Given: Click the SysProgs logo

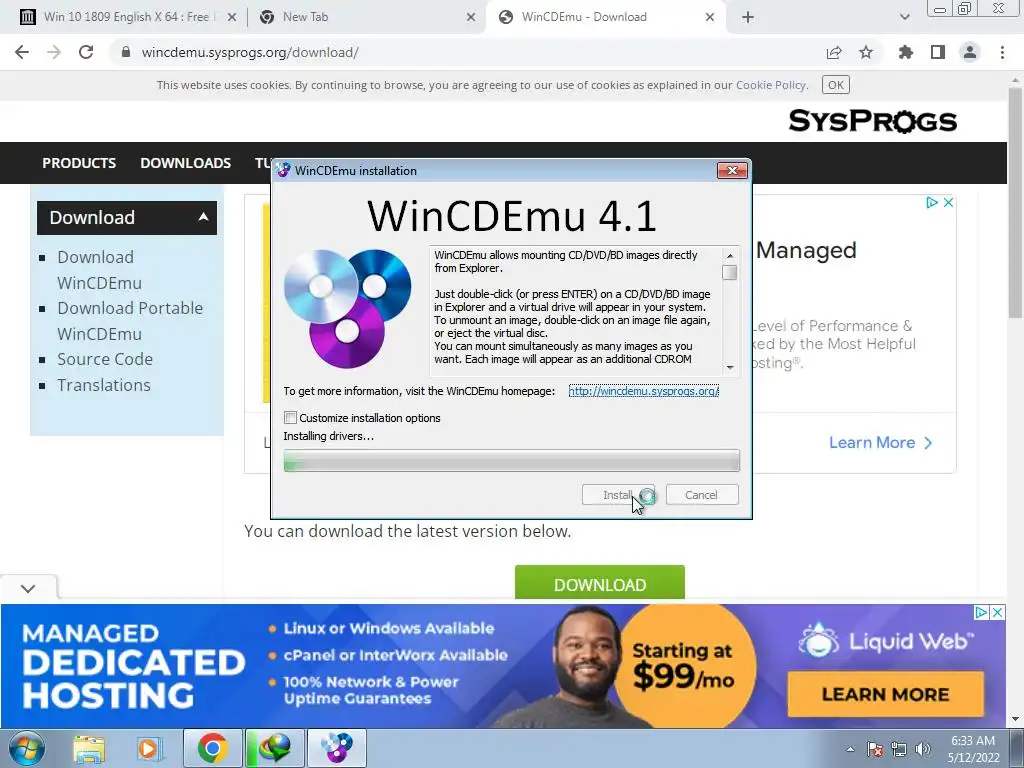Looking at the screenshot, I should [x=872, y=121].
